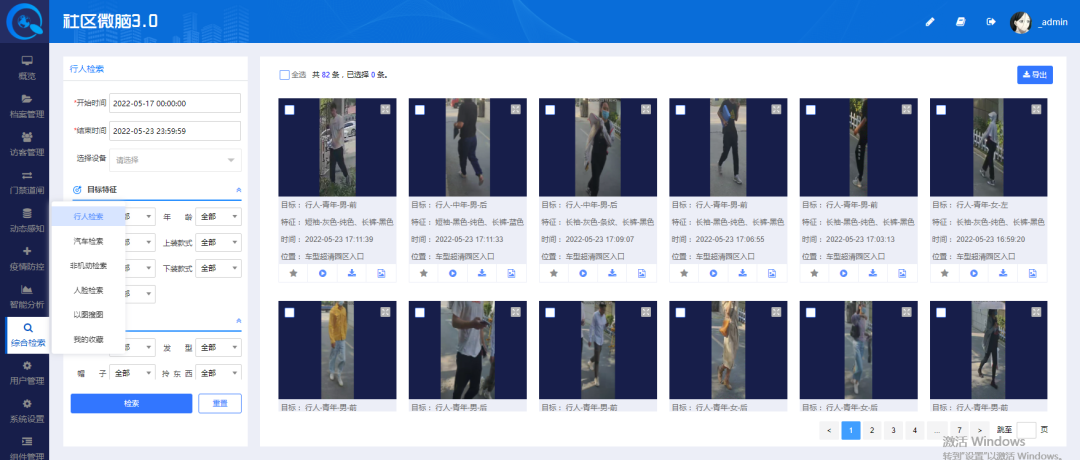Star the 17:06:55 pedestrian record
The image size is (1080, 460).
tap(684, 273)
